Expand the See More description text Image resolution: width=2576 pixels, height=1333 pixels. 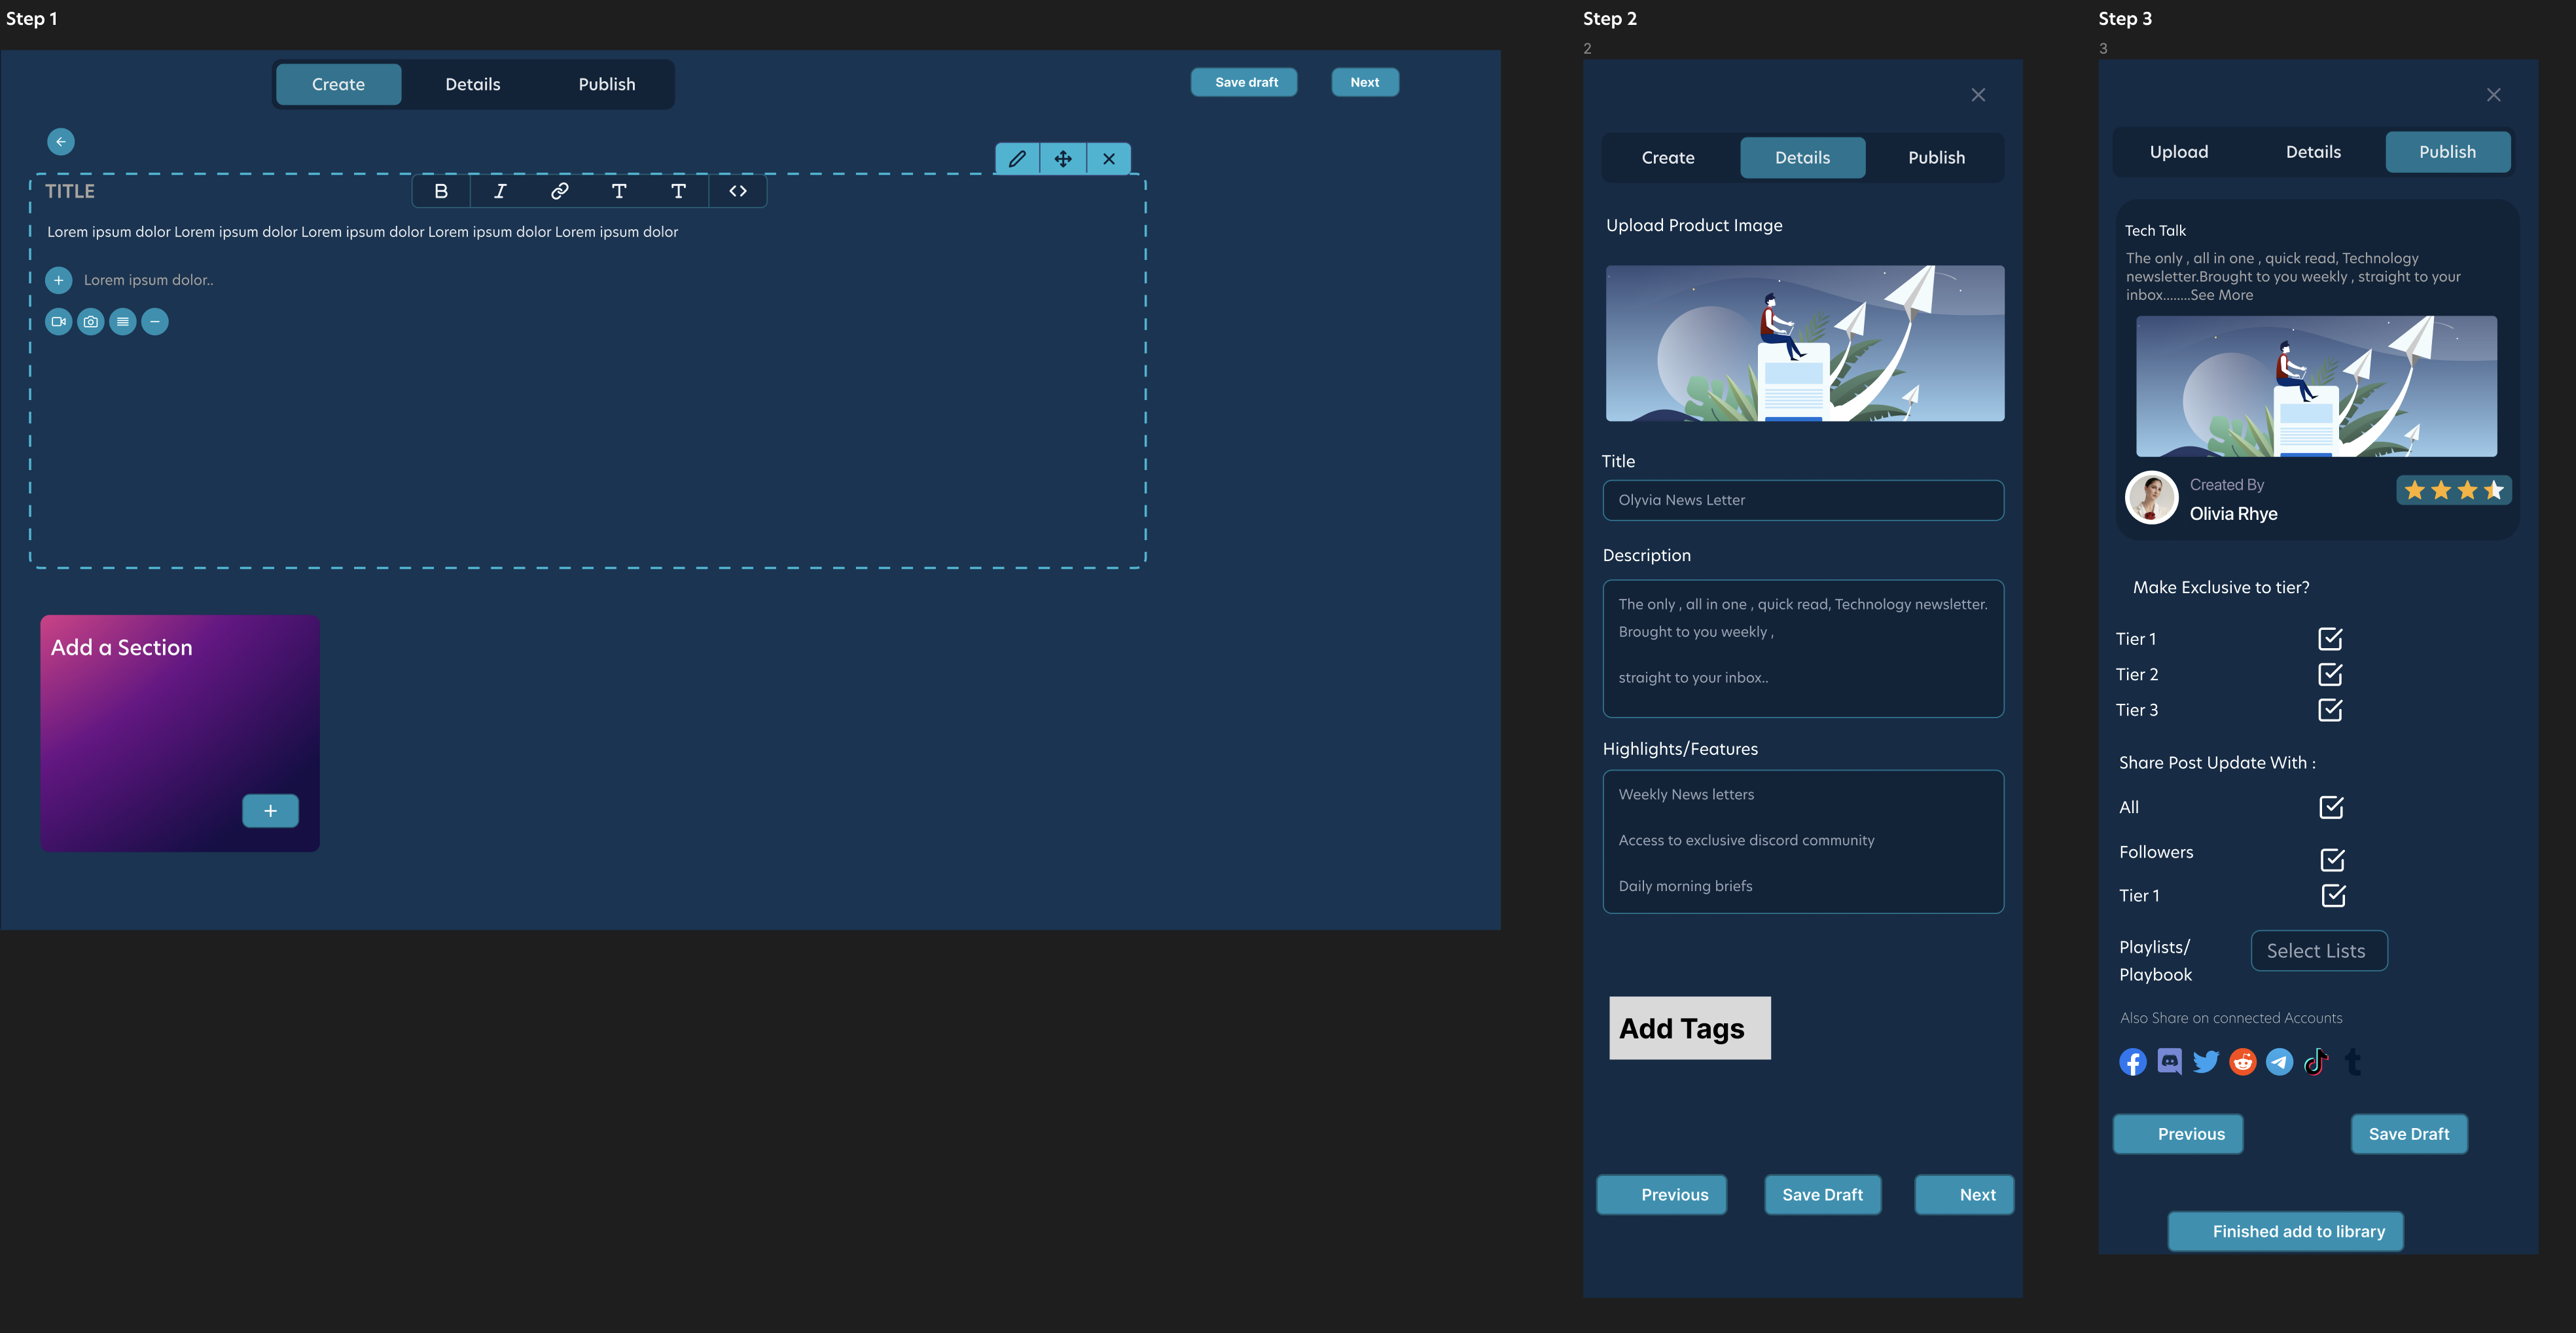(2221, 295)
